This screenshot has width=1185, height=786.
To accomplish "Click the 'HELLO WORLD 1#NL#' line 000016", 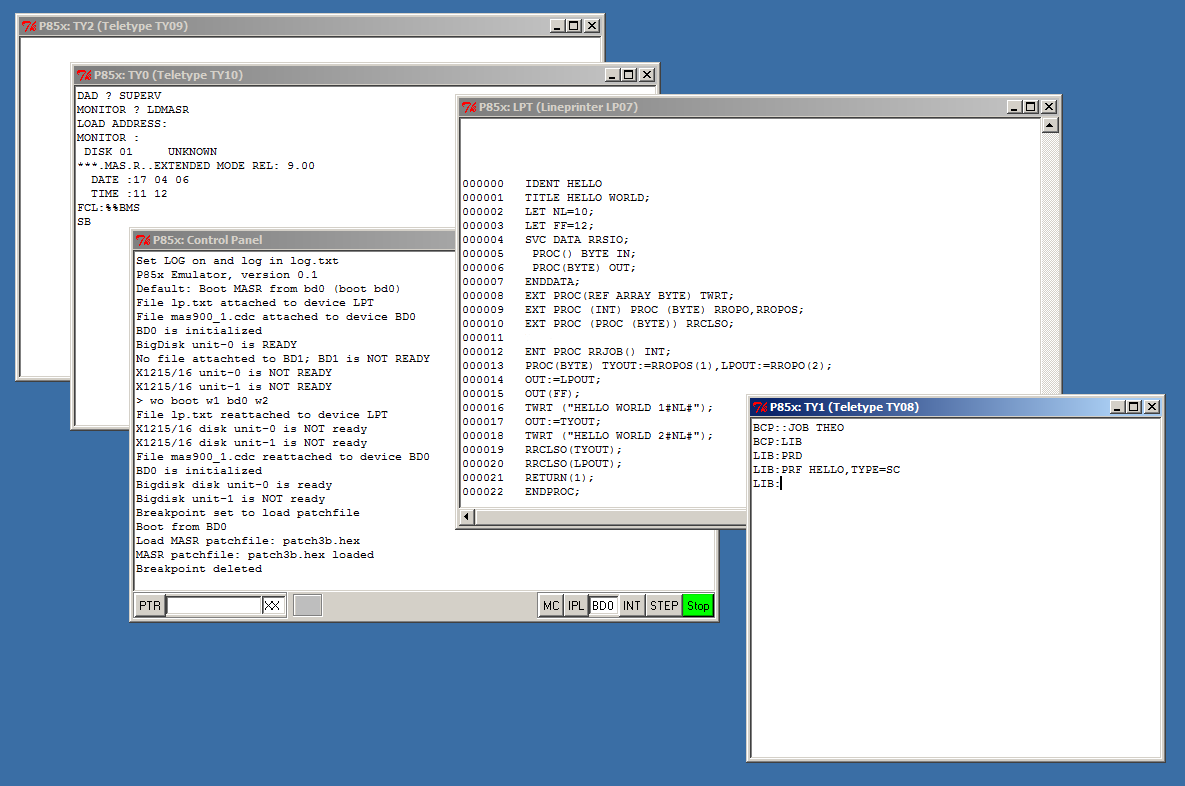I will click(x=588, y=407).
